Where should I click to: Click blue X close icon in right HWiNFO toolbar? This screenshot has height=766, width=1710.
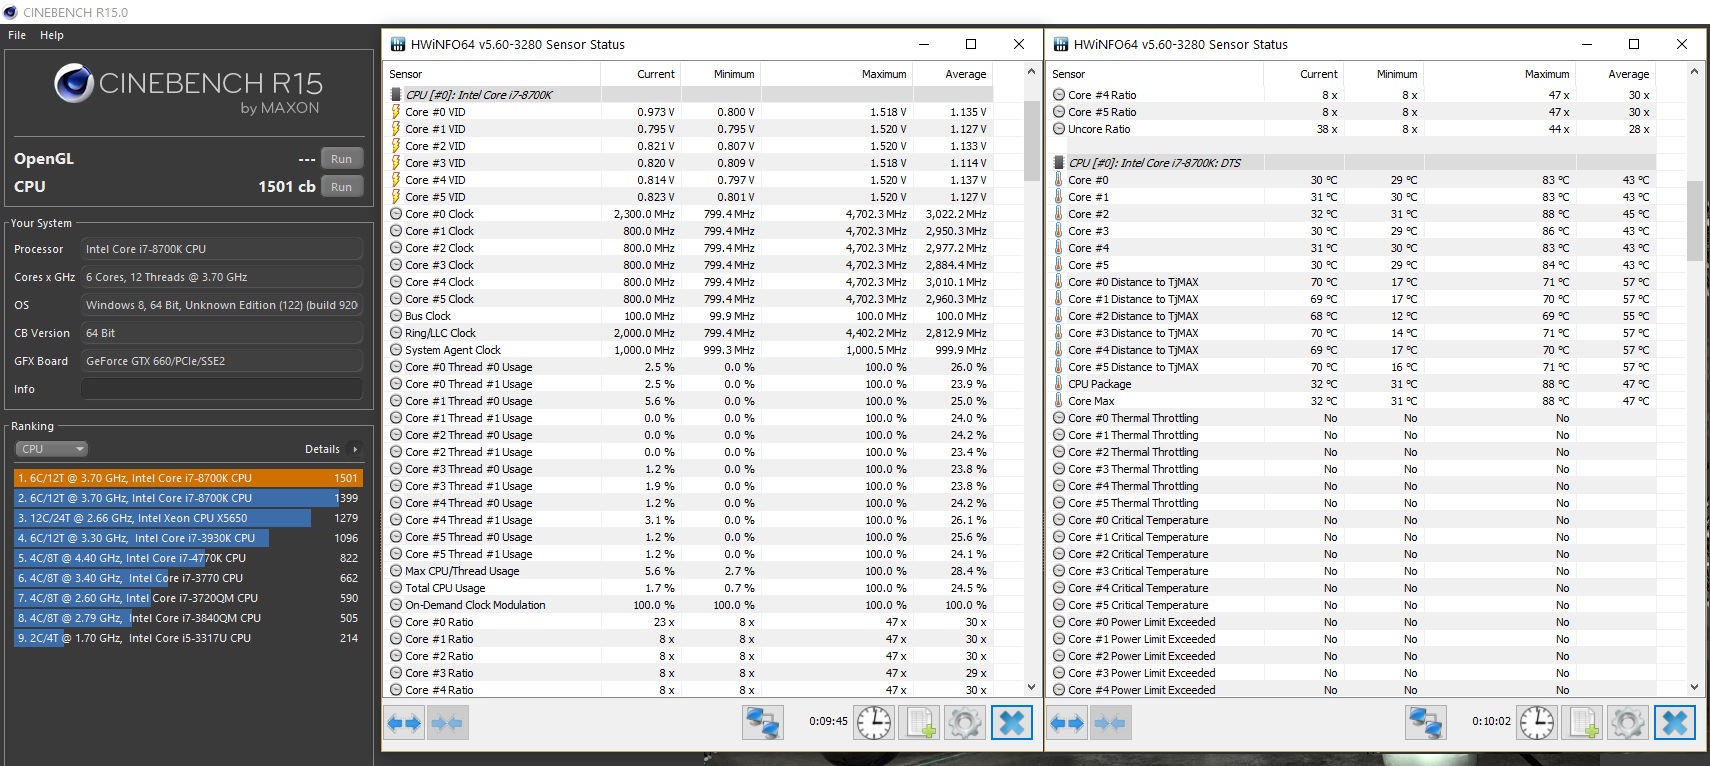pos(1675,723)
